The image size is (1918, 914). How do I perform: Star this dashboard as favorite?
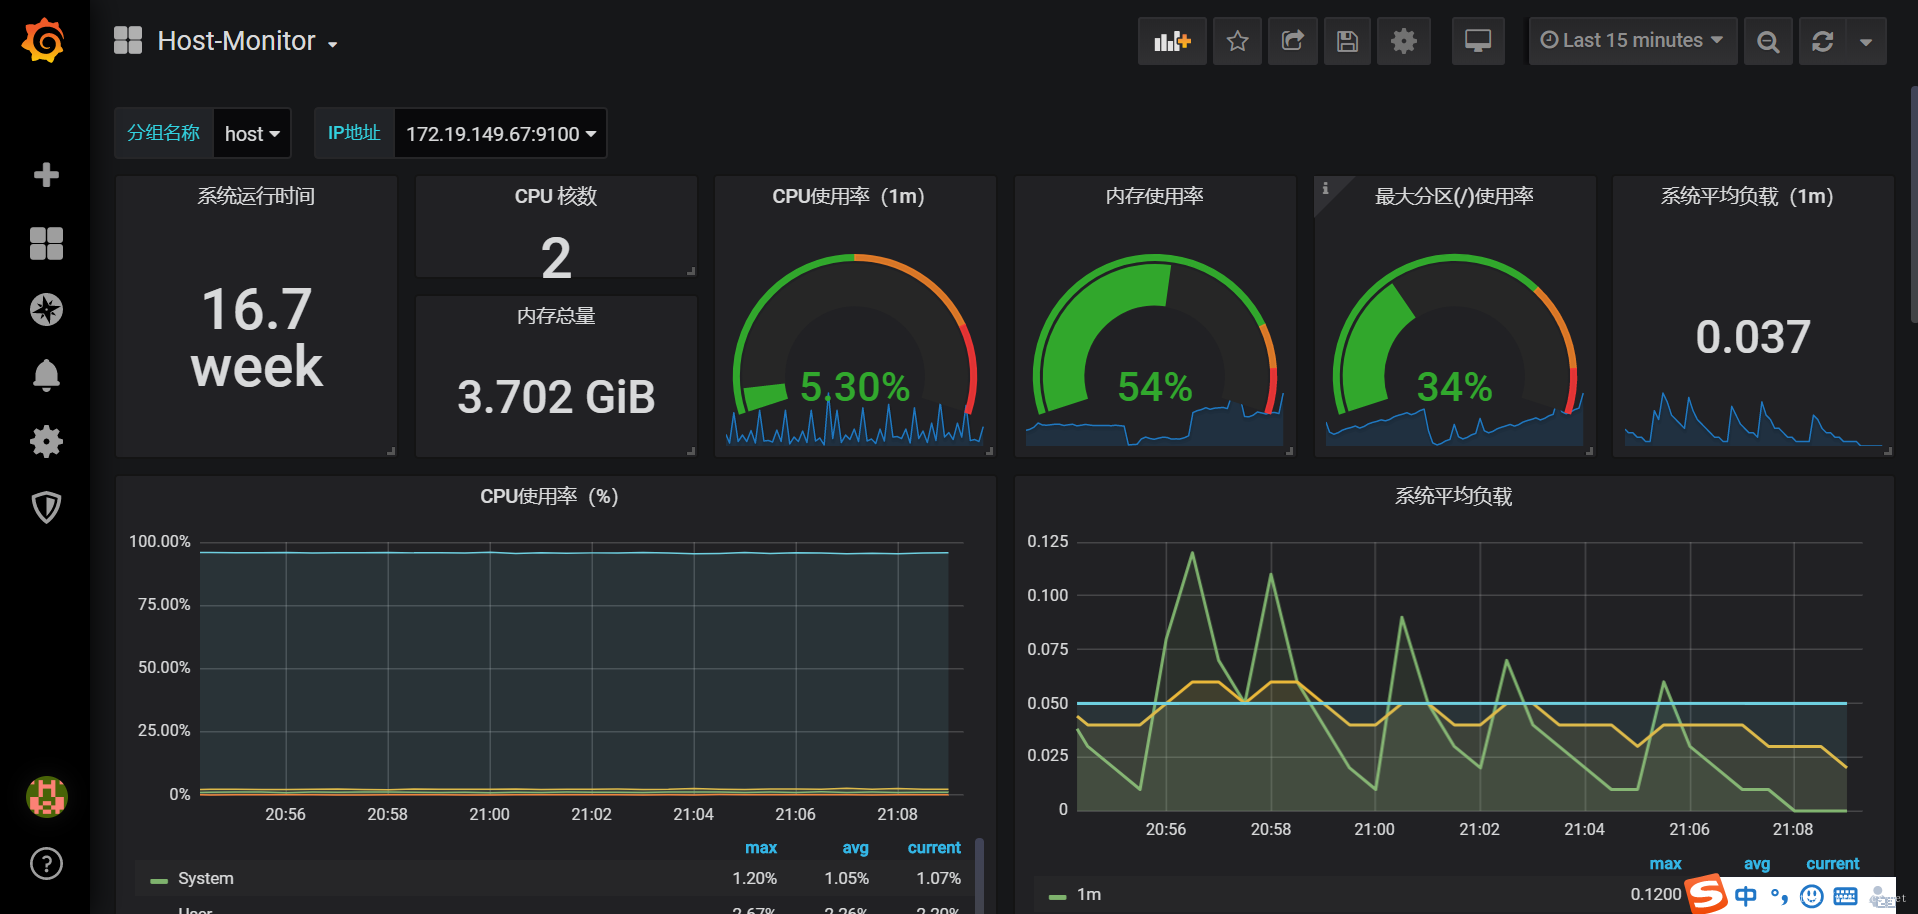coord(1237,41)
